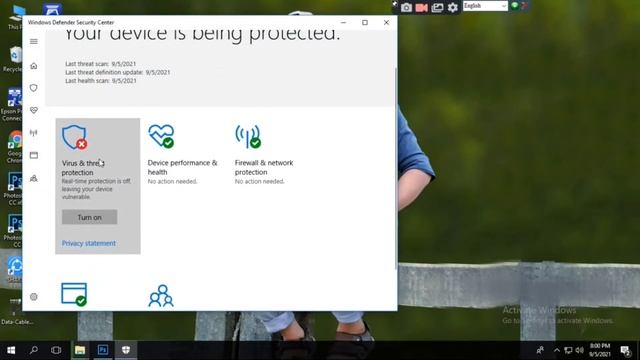
Task: Open Virus & threat protection title text
Action: (x=83, y=168)
